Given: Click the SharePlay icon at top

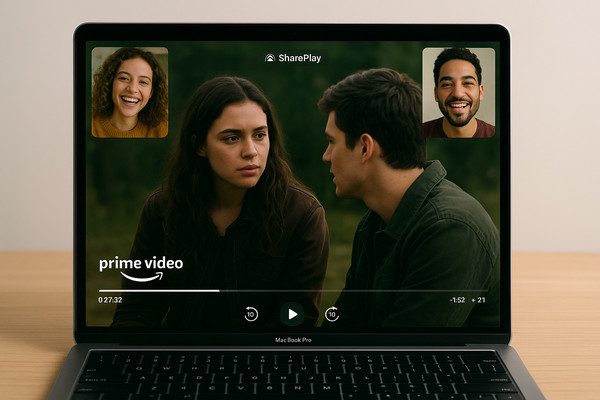Looking at the screenshot, I should [x=270, y=58].
